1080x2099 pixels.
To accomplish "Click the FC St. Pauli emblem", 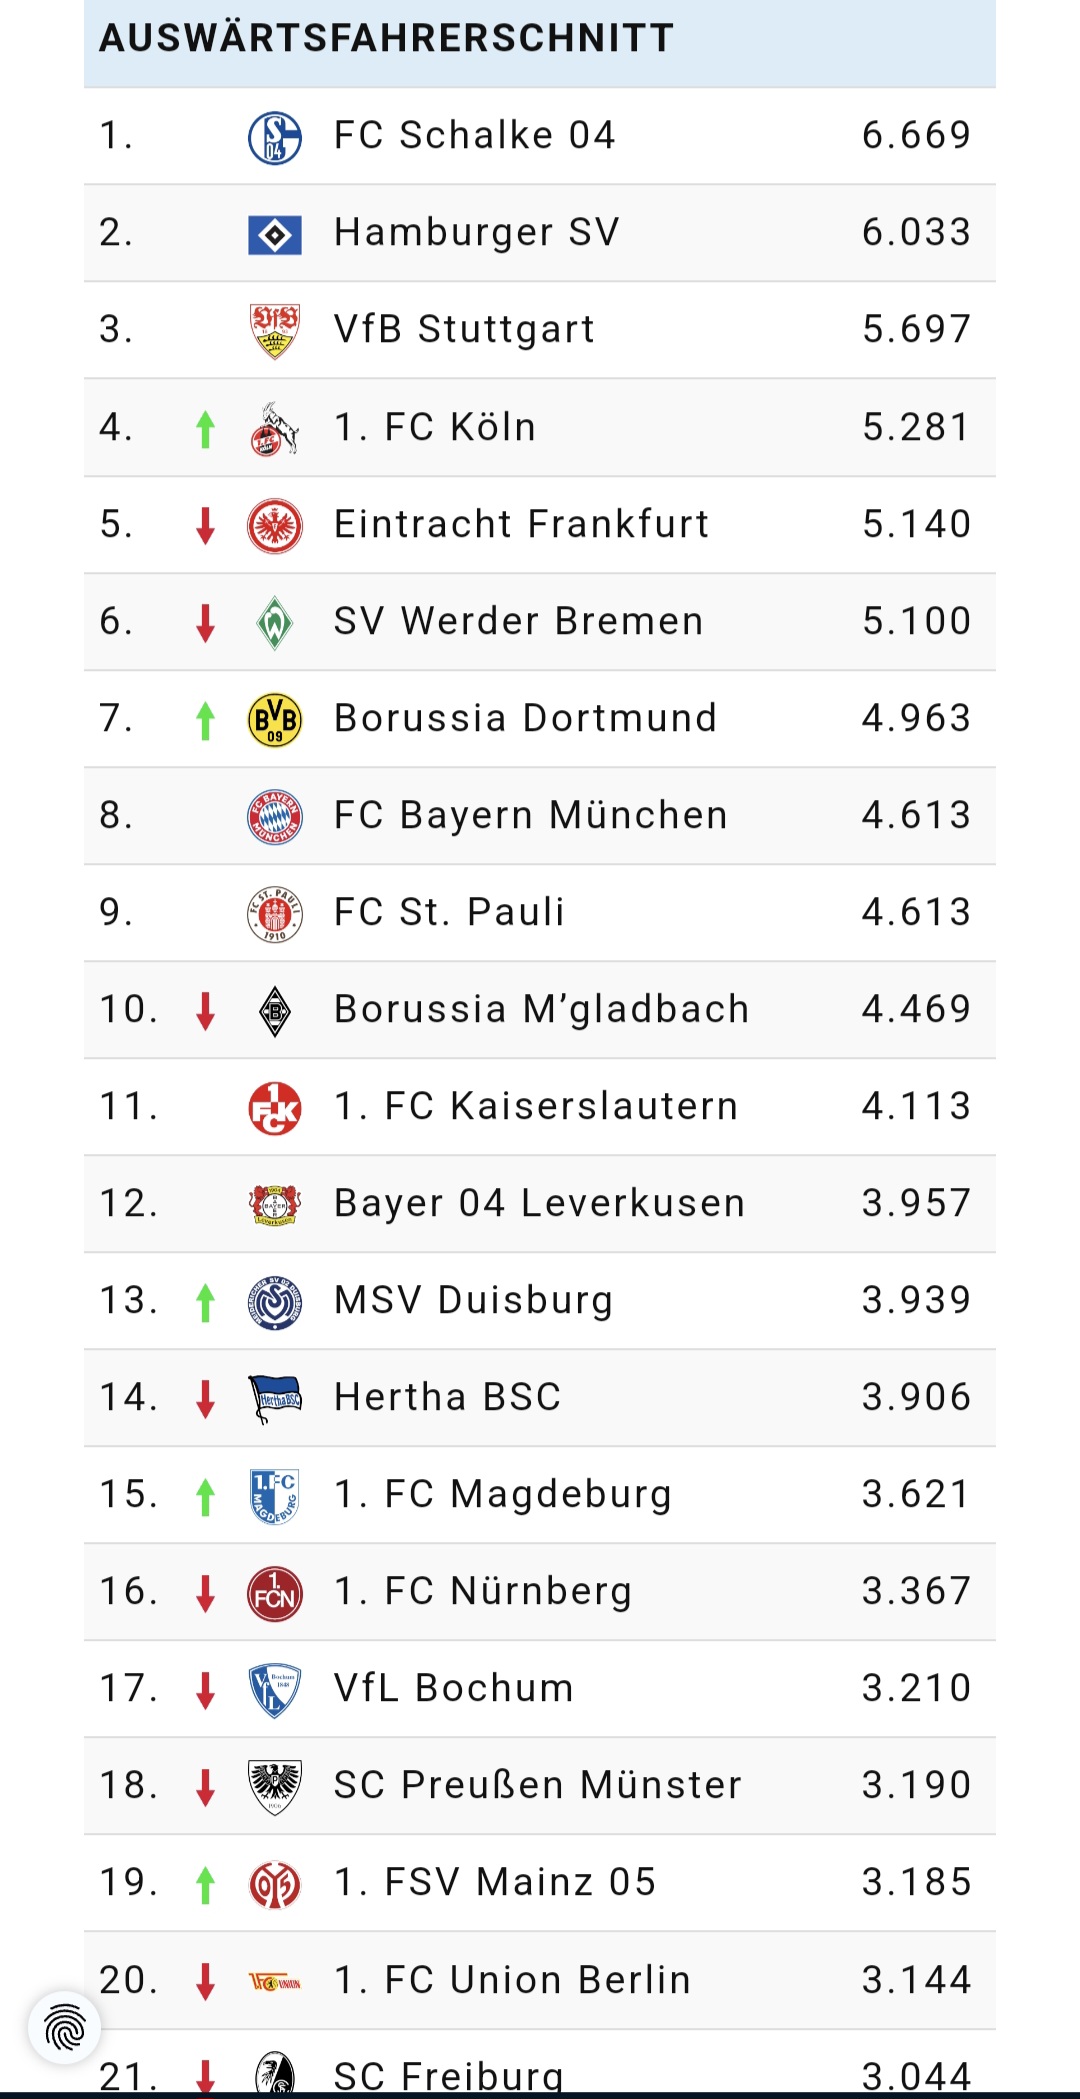I will tap(274, 914).
